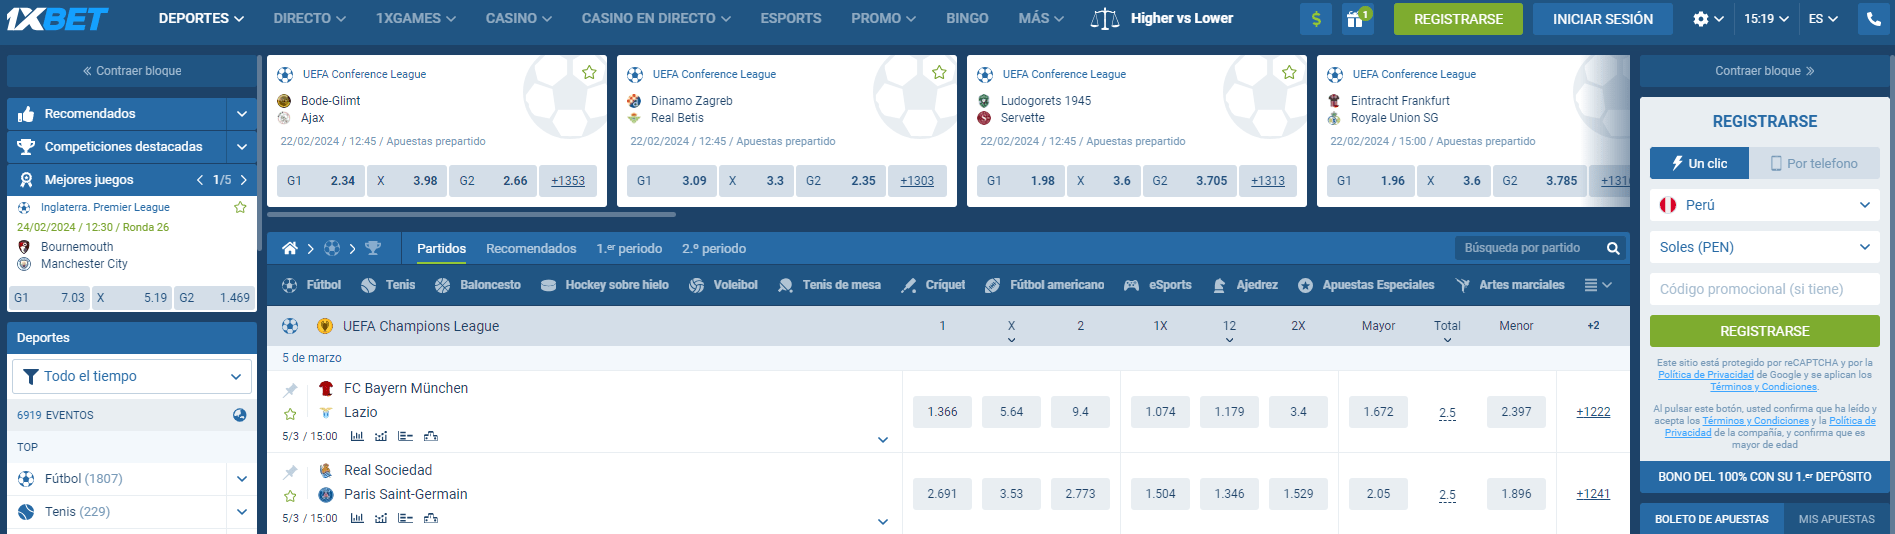
Task: Favorite the Dinamo Zagreb vs Real Betis card
Action: click(939, 72)
